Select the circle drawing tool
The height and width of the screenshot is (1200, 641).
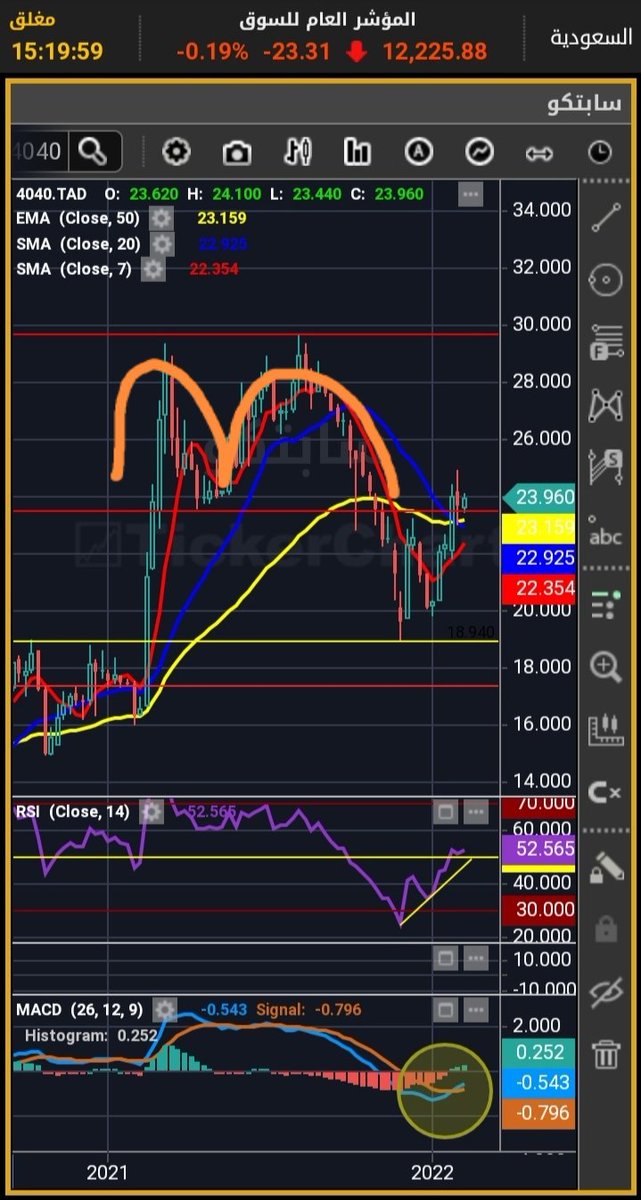pos(606,281)
